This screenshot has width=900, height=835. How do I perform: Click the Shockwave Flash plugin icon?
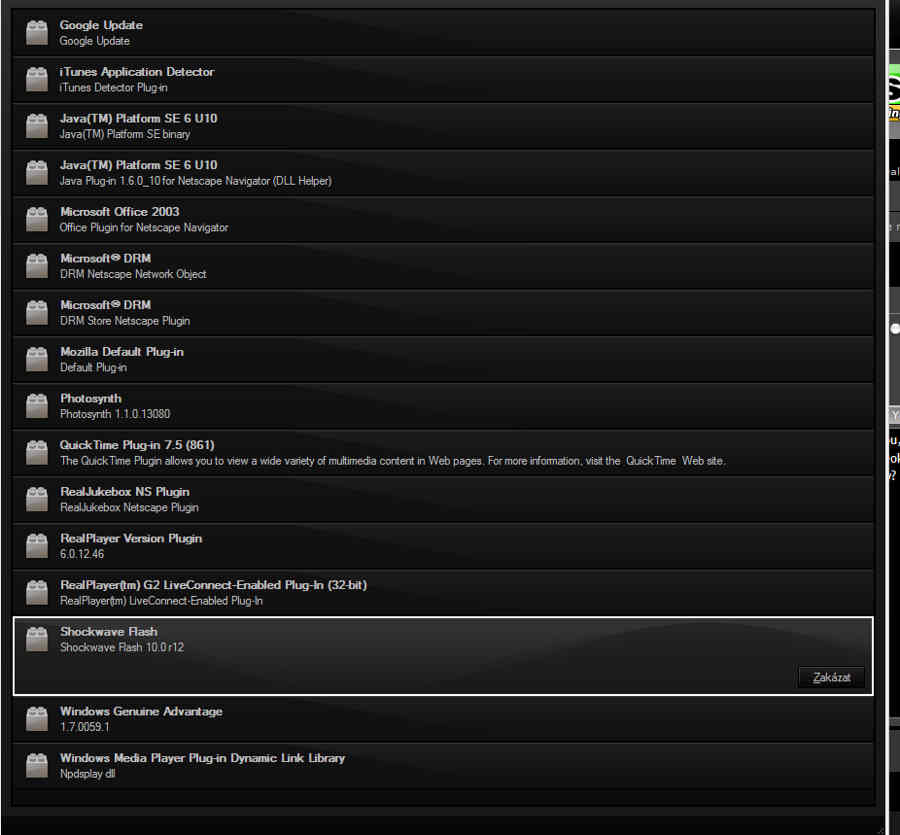click(x=37, y=639)
